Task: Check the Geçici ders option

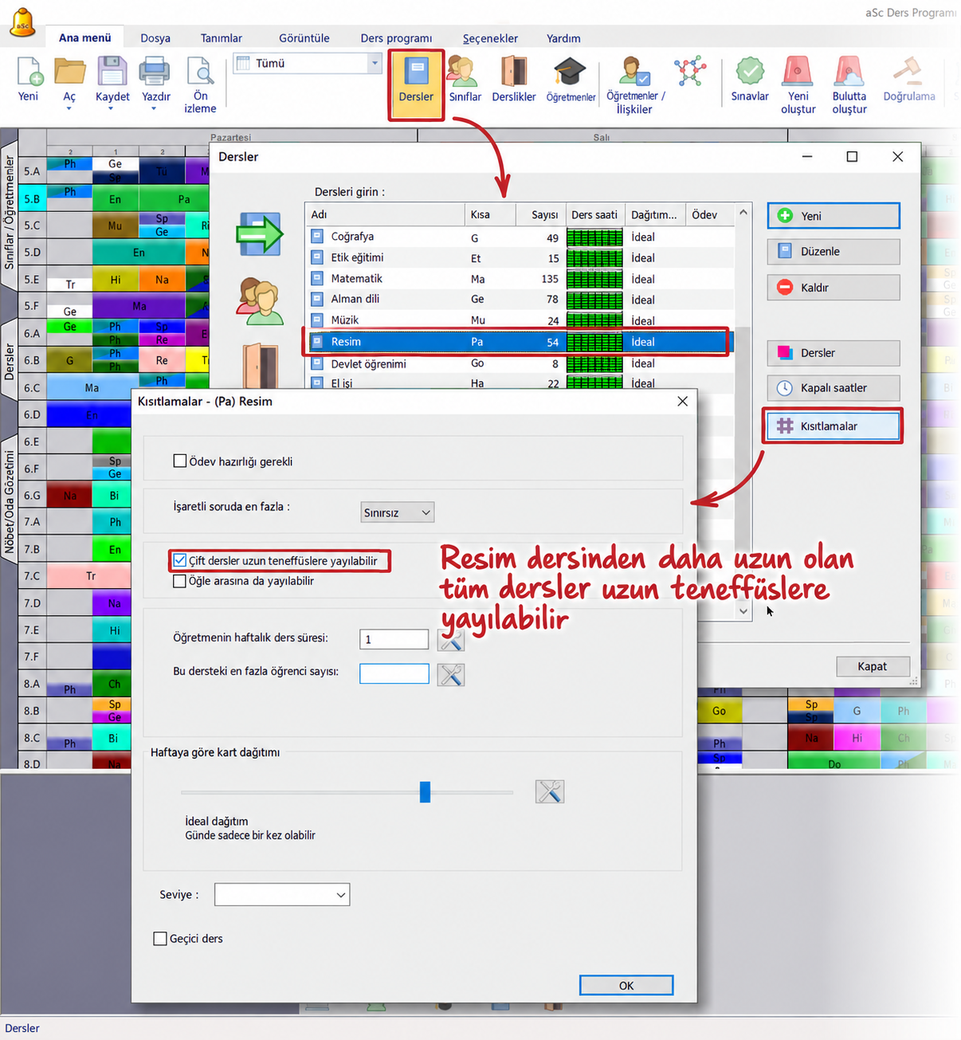Action: (160, 939)
